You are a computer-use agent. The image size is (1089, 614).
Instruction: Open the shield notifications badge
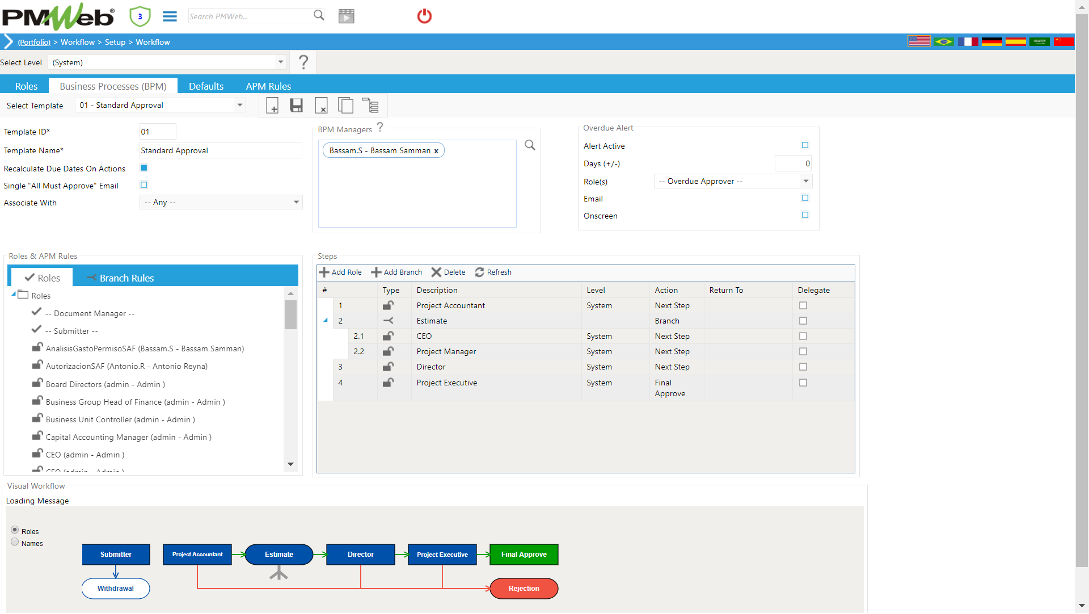(x=140, y=16)
